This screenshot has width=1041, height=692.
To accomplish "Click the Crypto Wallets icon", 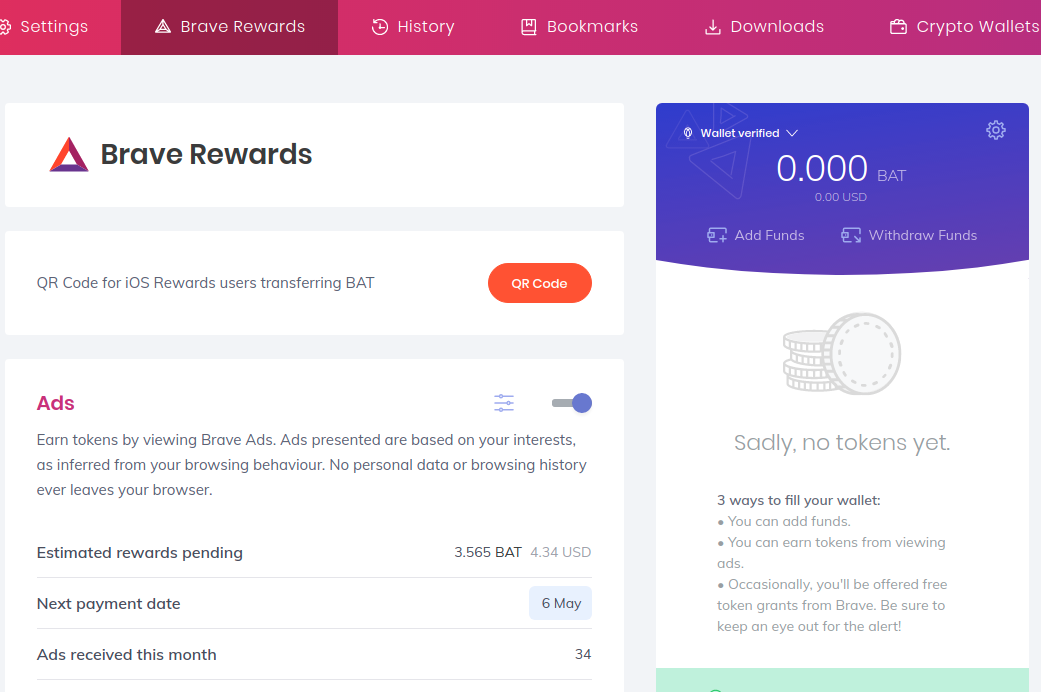I will coord(898,27).
